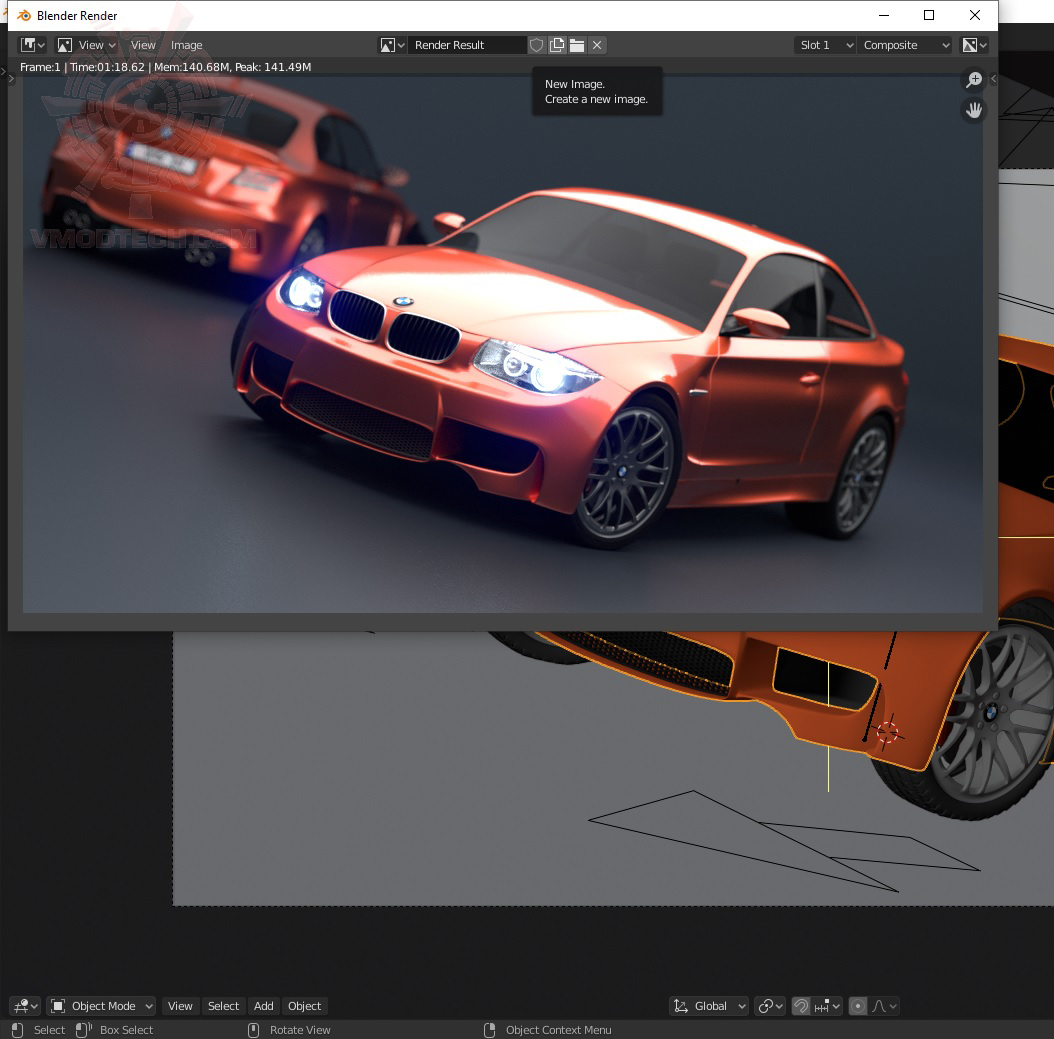The width and height of the screenshot is (1054, 1039).
Task: Click the 3D cursor in the viewport
Action: point(887,731)
